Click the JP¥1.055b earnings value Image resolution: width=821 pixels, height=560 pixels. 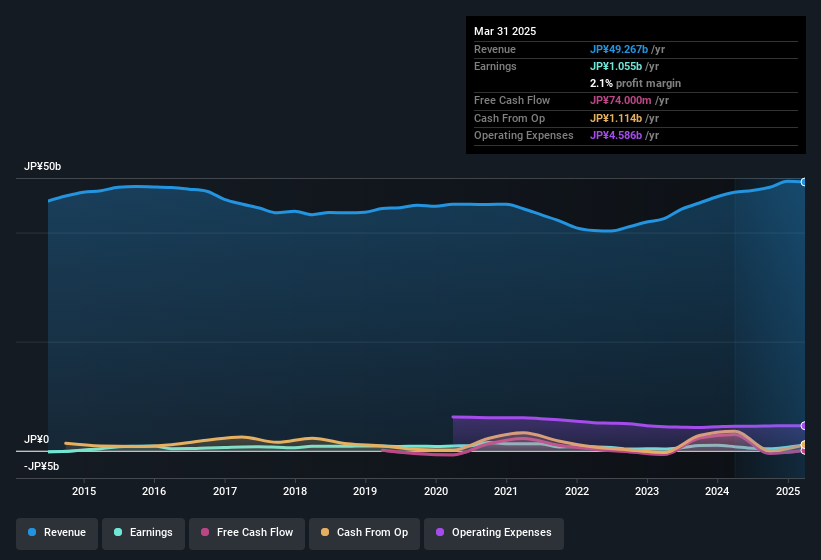(616, 66)
